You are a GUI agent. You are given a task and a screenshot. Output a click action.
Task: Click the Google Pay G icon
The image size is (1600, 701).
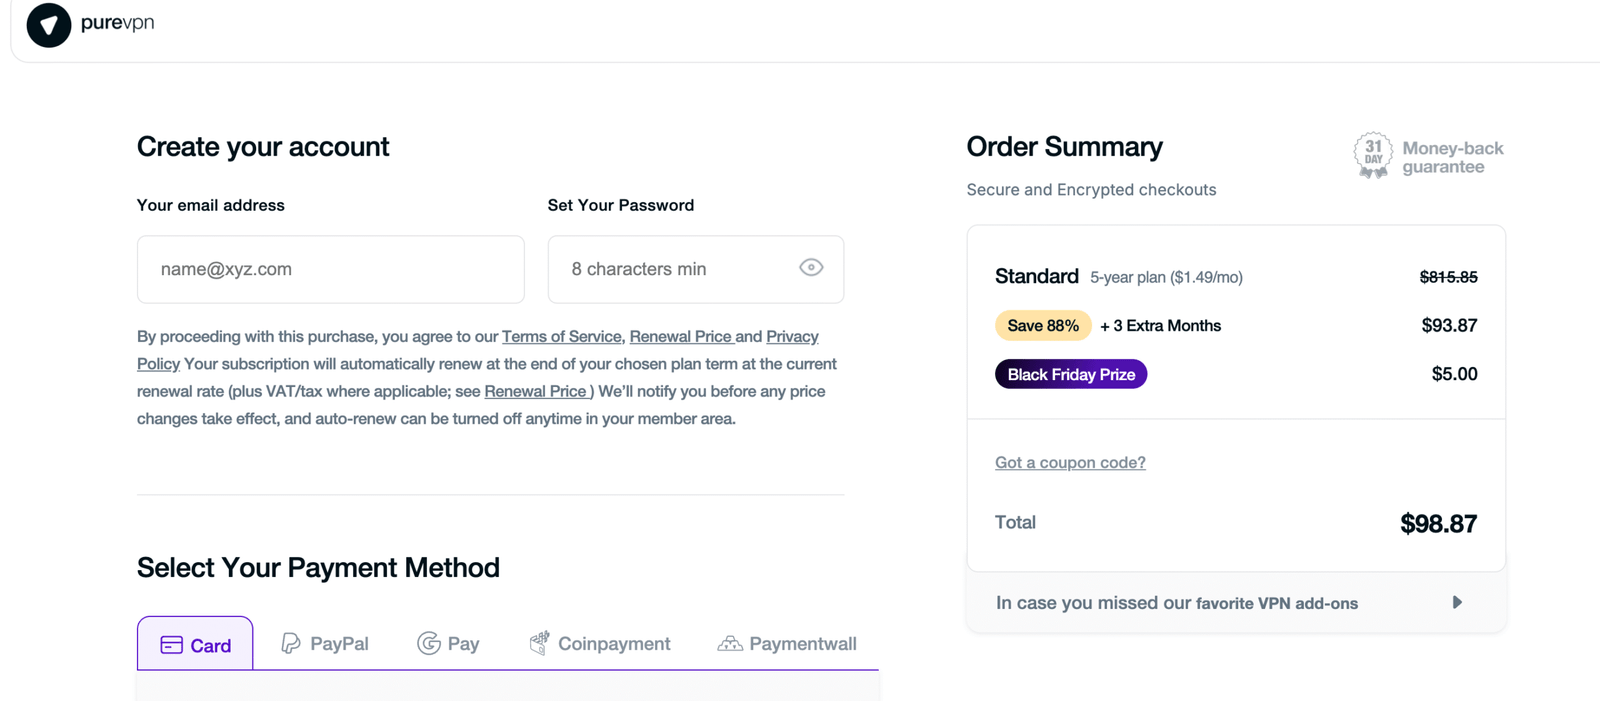coord(429,643)
